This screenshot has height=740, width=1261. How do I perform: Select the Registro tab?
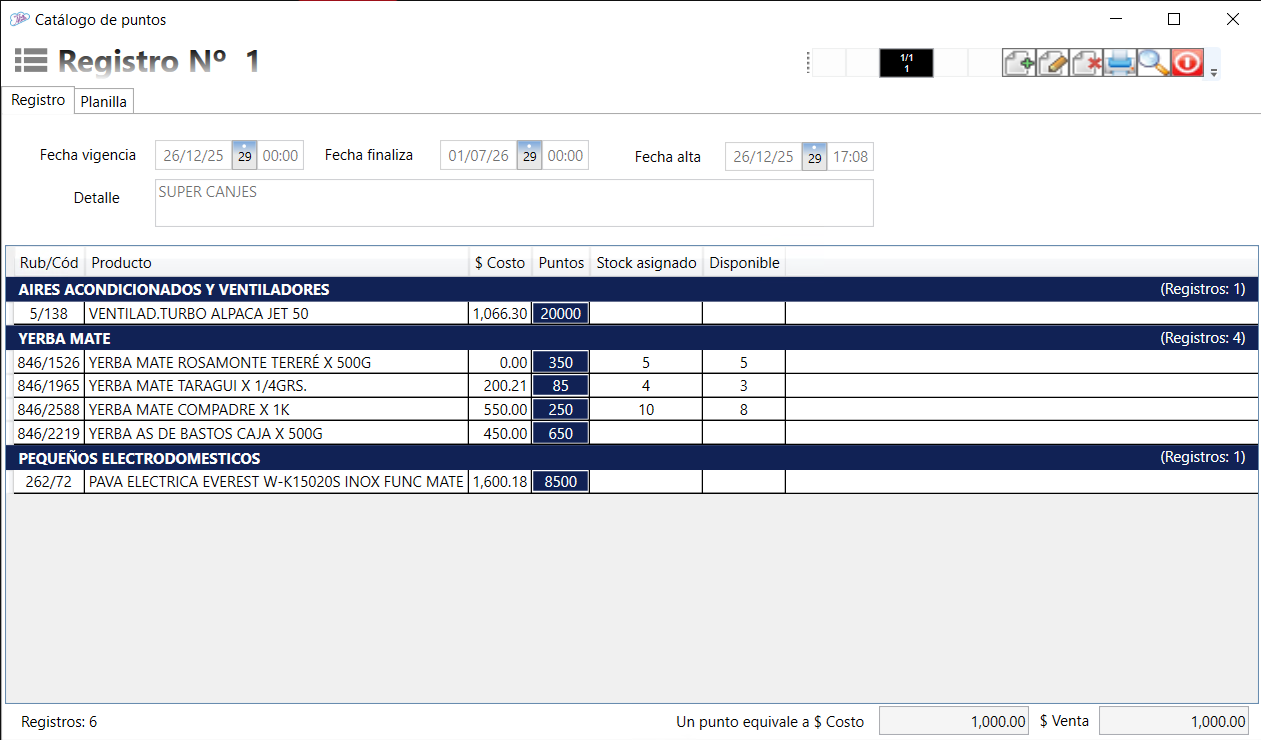pos(38,100)
